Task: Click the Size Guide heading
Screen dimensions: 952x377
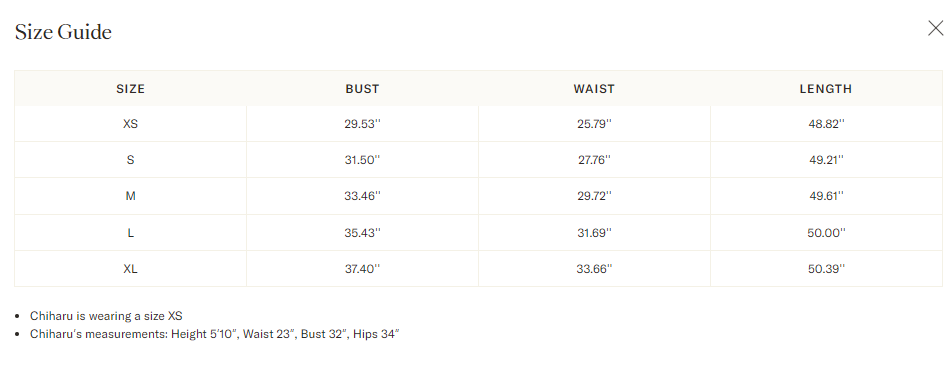Action: click(x=63, y=32)
